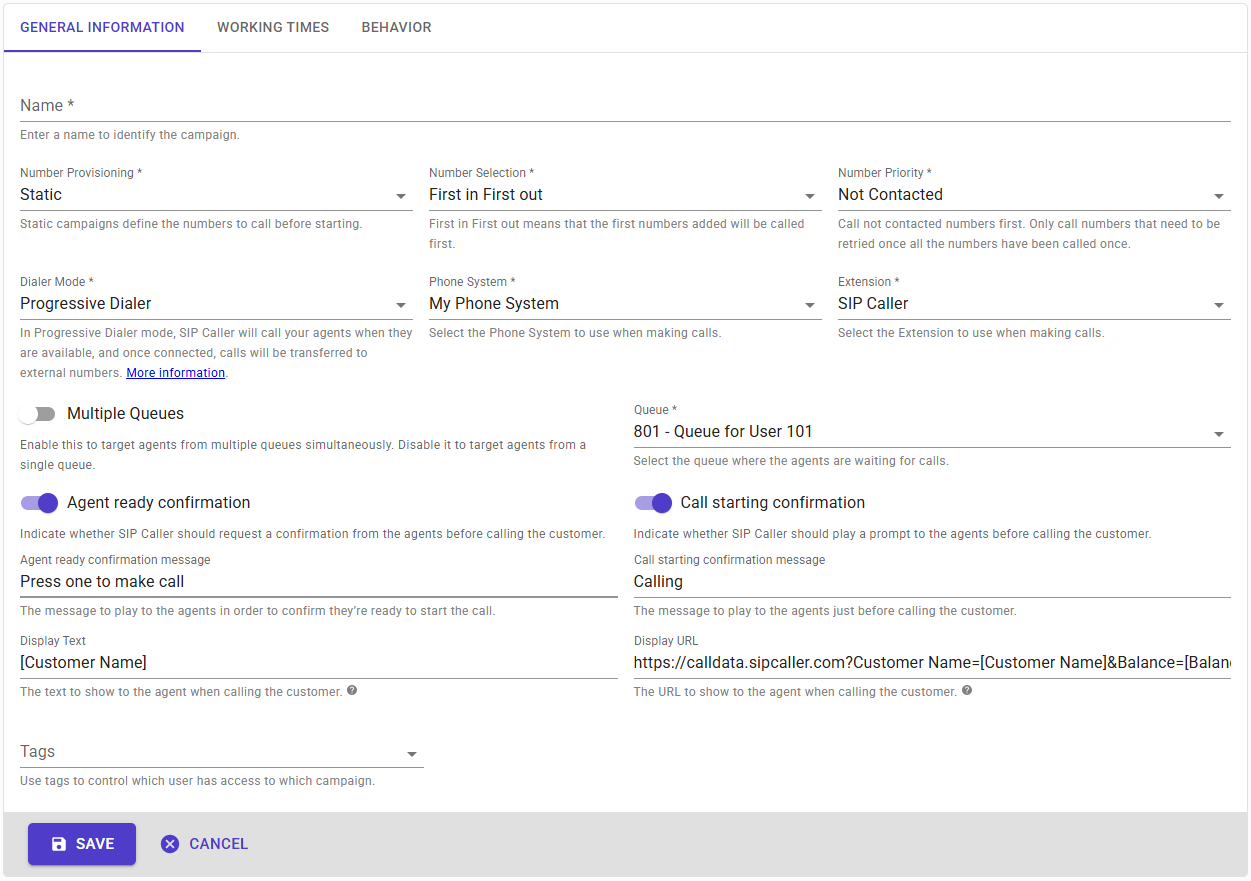Disable the Call starting confirmation toggle

coord(653,503)
